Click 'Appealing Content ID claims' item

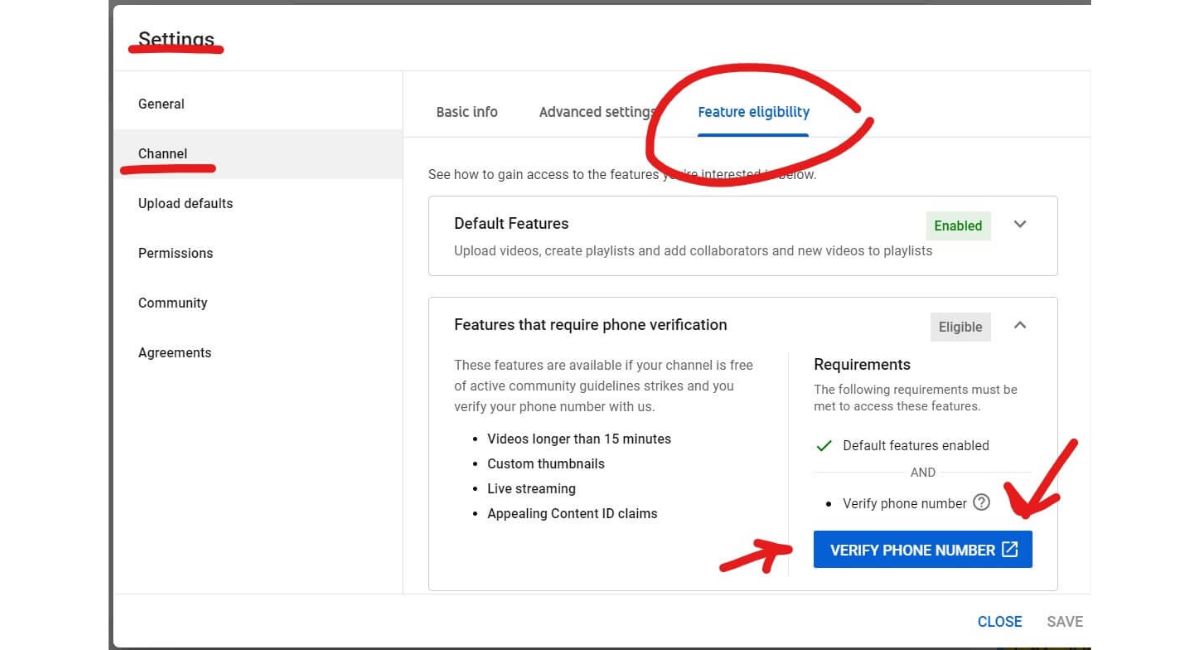tap(572, 514)
